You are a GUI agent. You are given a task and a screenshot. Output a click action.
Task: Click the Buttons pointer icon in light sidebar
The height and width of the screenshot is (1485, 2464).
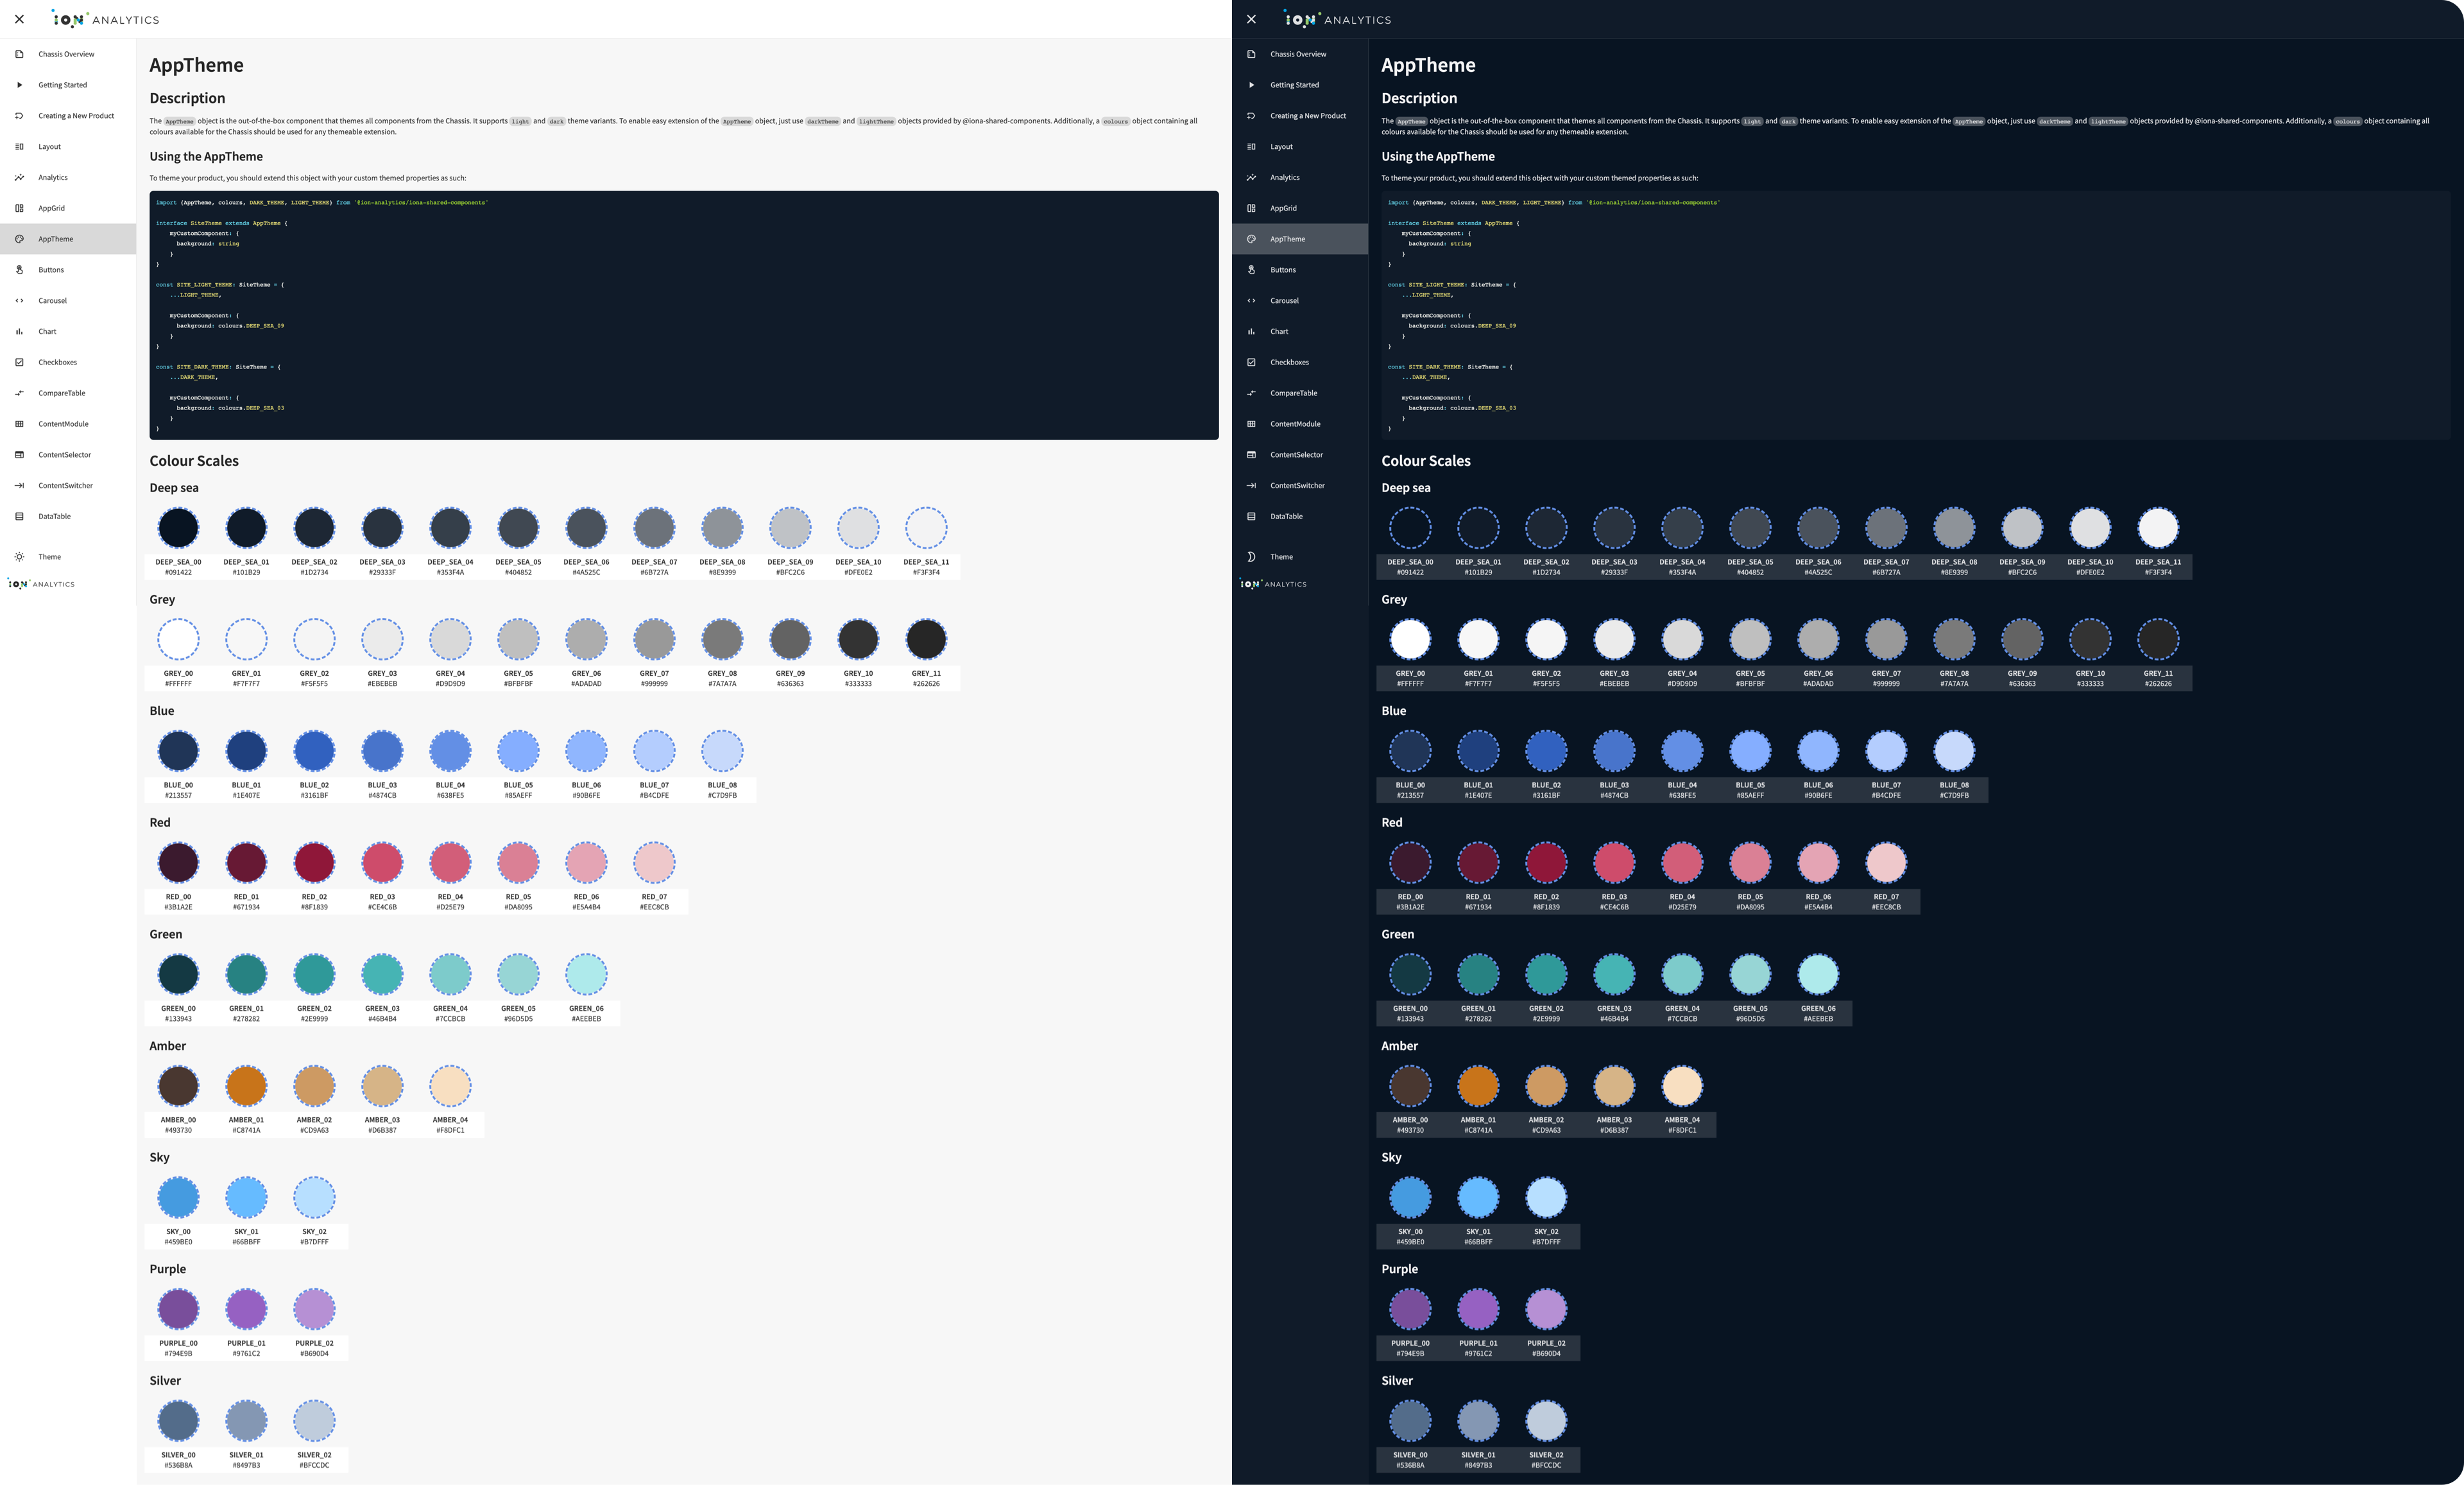pos(19,270)
